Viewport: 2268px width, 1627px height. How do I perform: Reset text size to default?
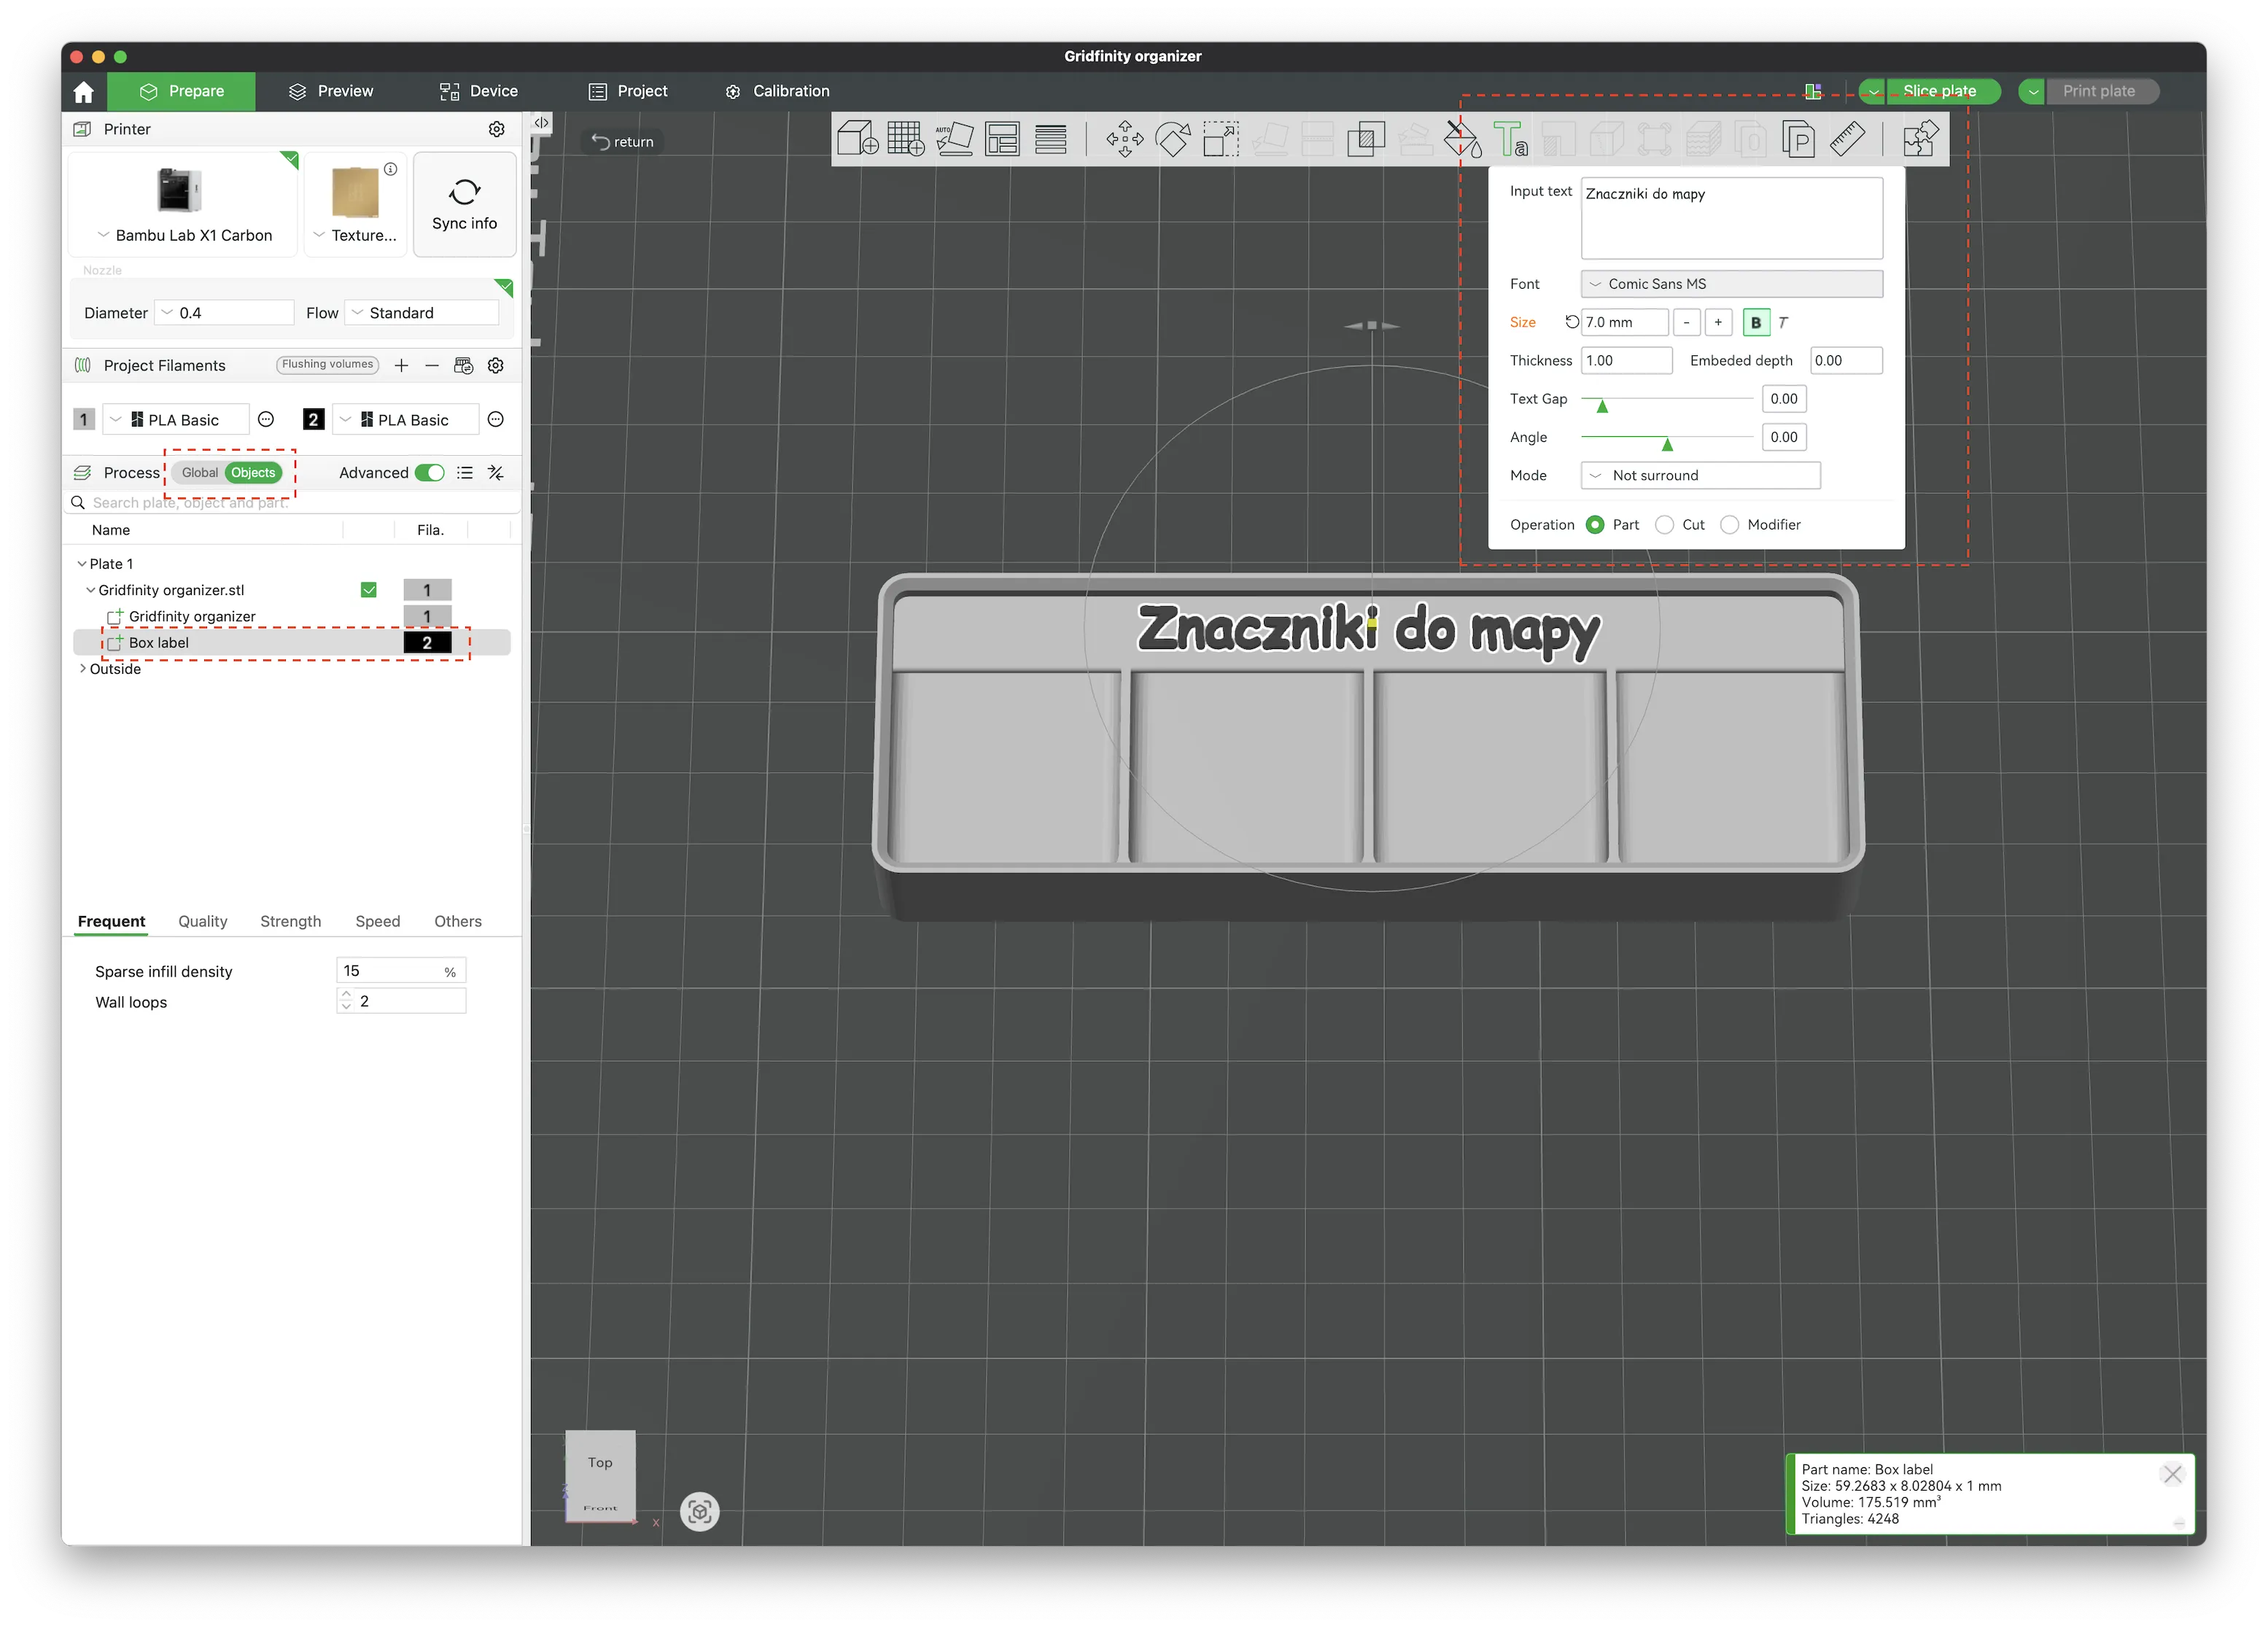point(1571,322)
